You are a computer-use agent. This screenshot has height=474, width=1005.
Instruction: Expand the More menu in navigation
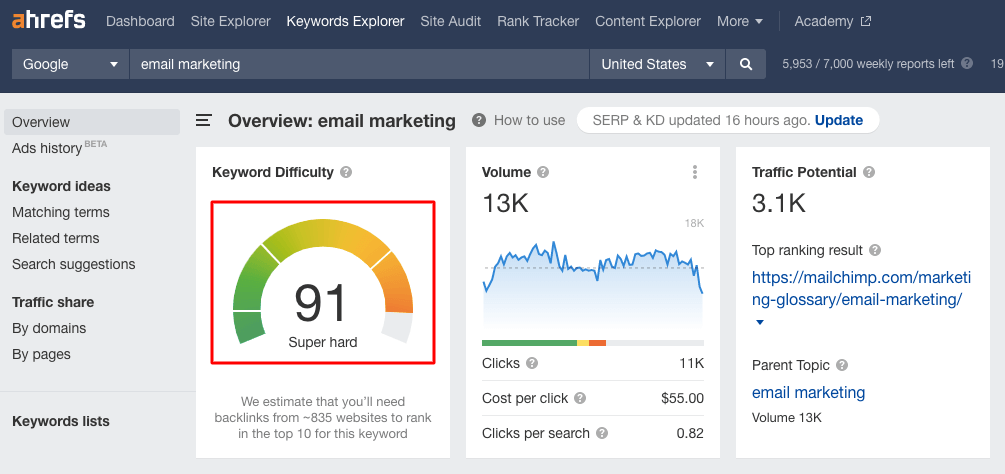point(740,21)
